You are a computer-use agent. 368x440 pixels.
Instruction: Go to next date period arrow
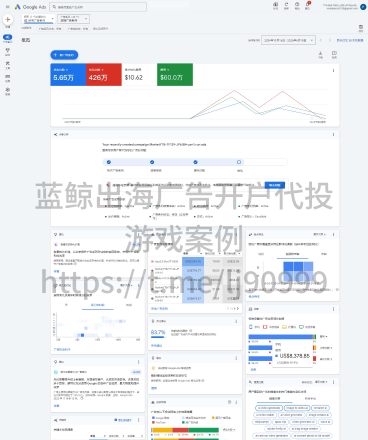[x=330, y=40]
